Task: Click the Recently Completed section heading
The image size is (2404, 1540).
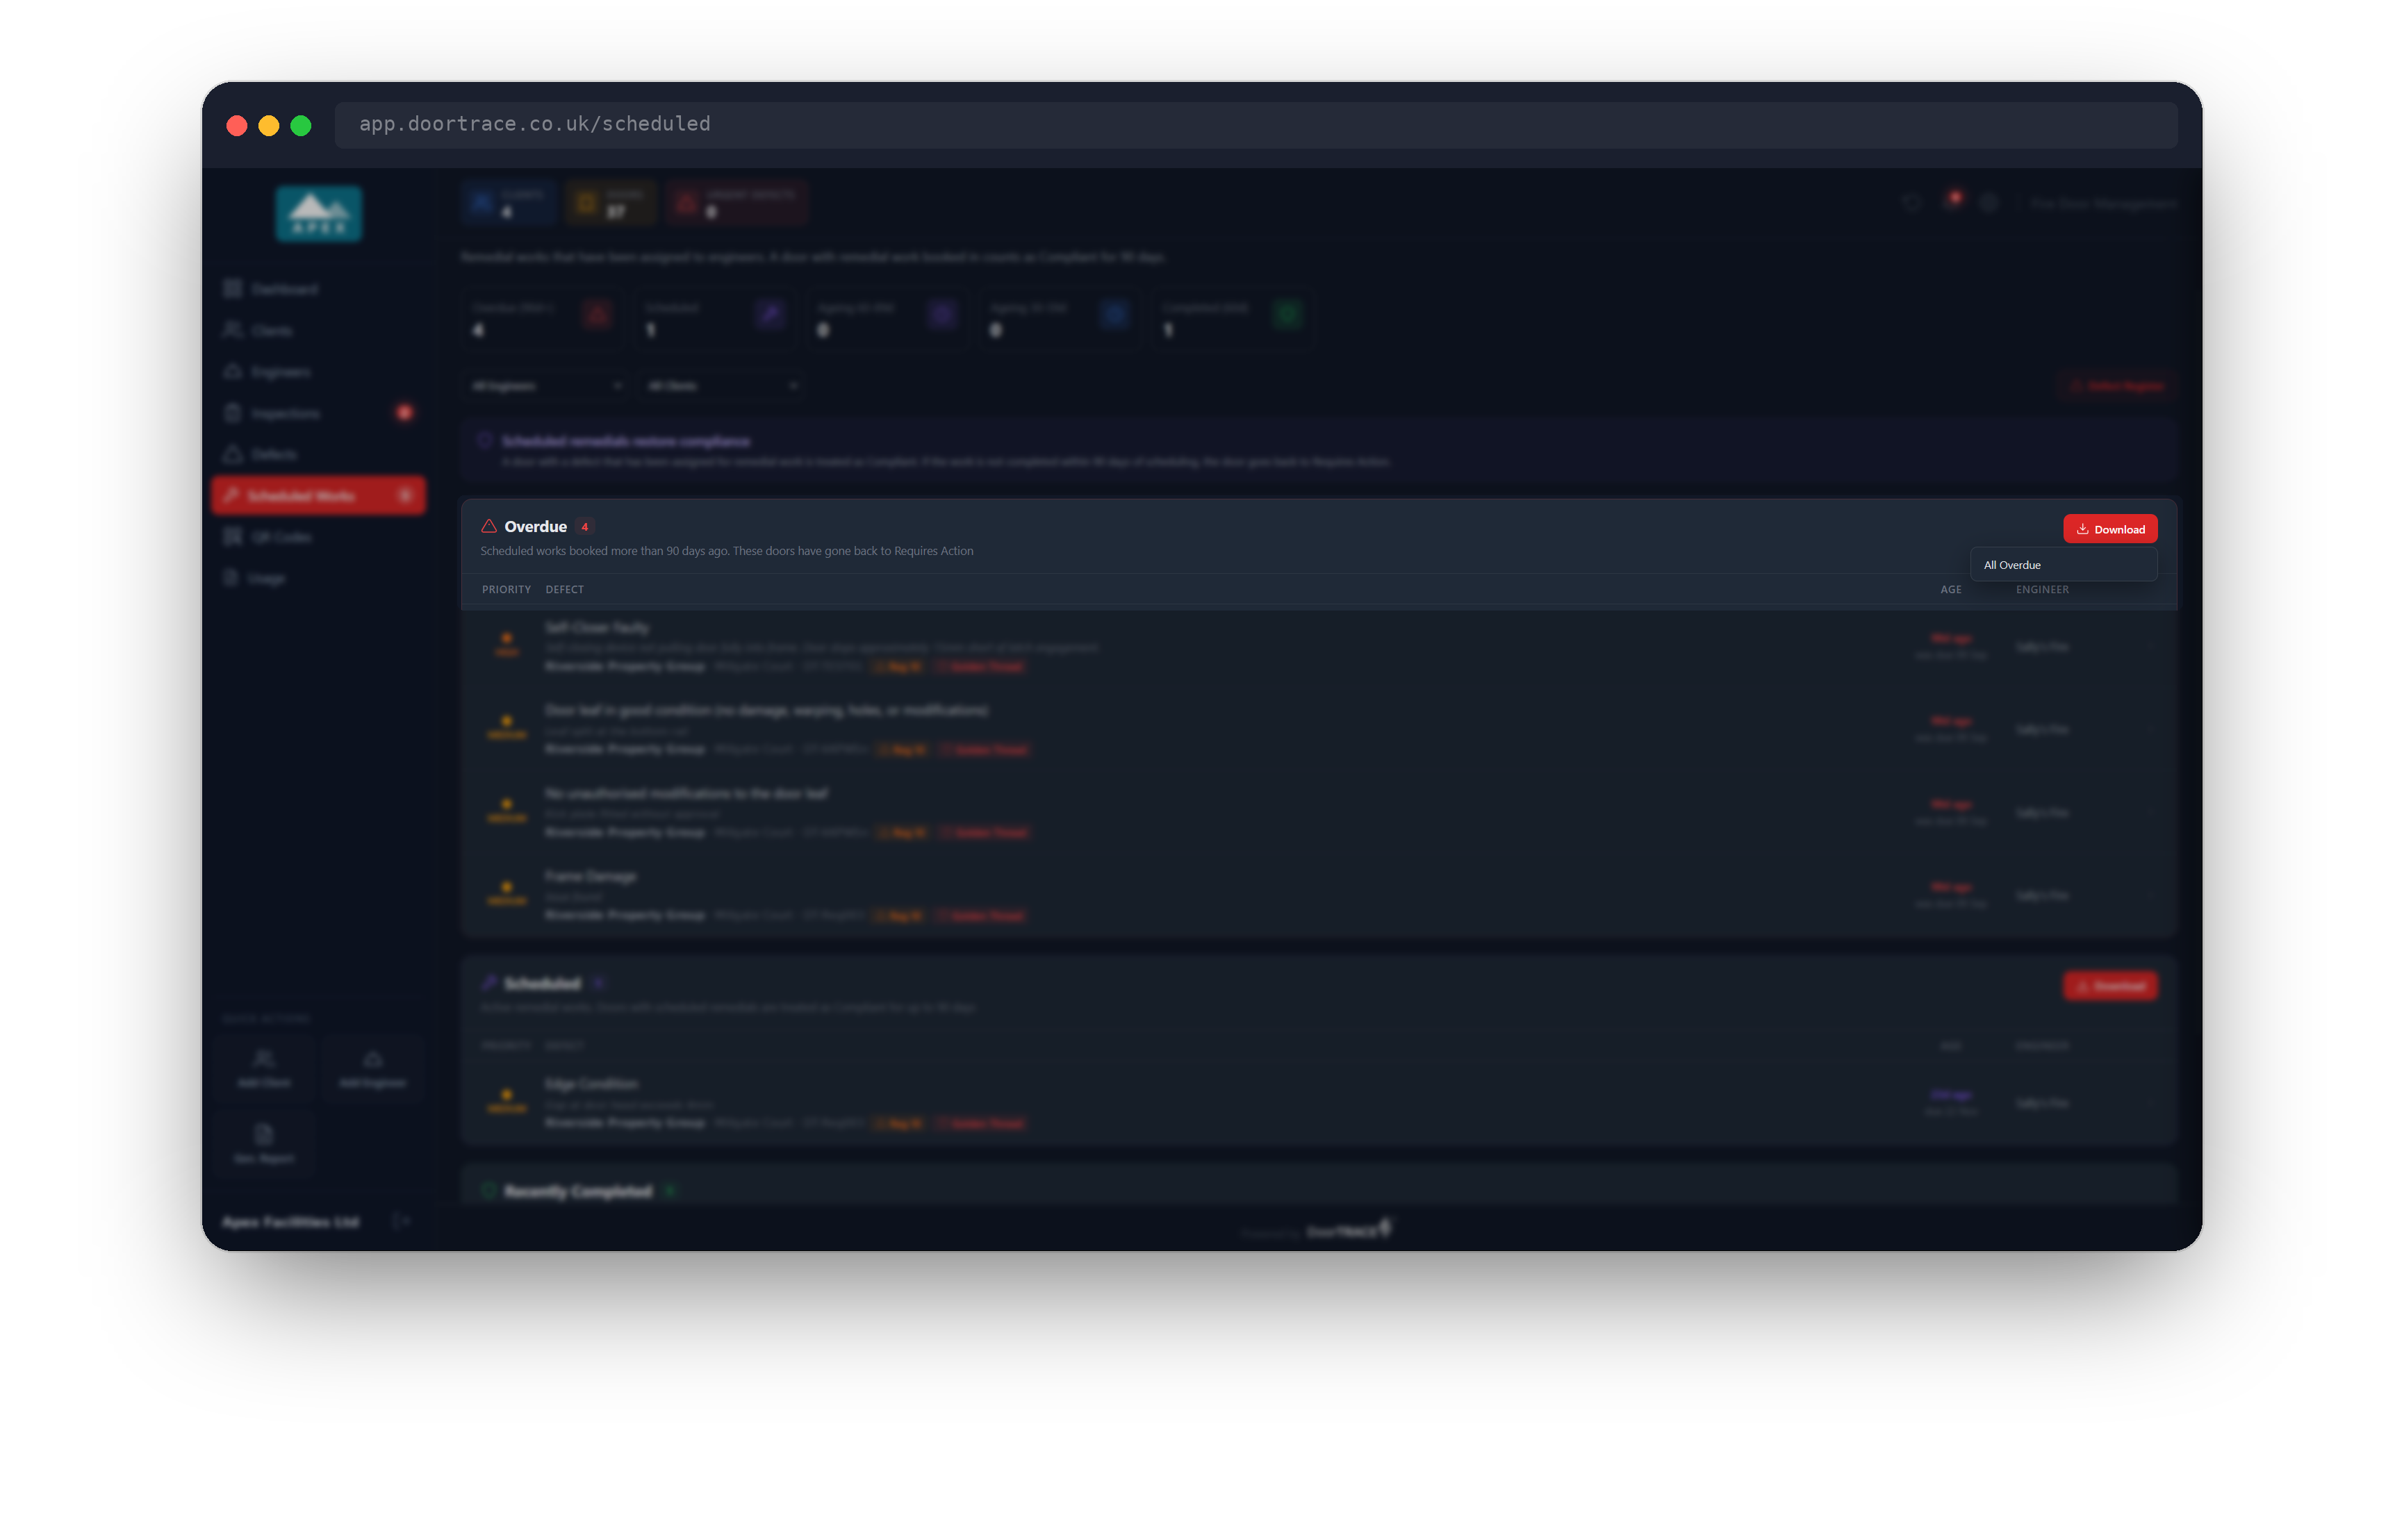Action: (x=577, y=1191)
